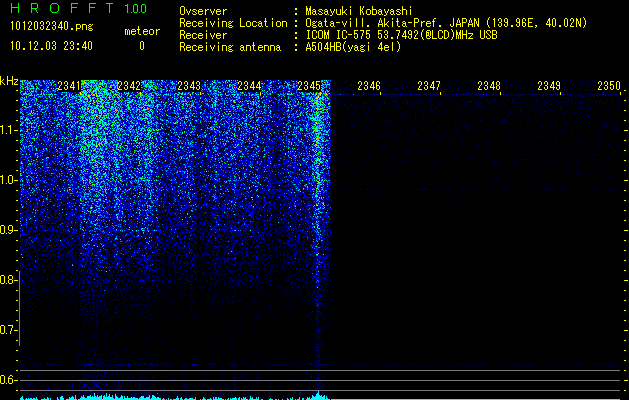
Task: Click the Receiver field label
Action: point(203,35)
